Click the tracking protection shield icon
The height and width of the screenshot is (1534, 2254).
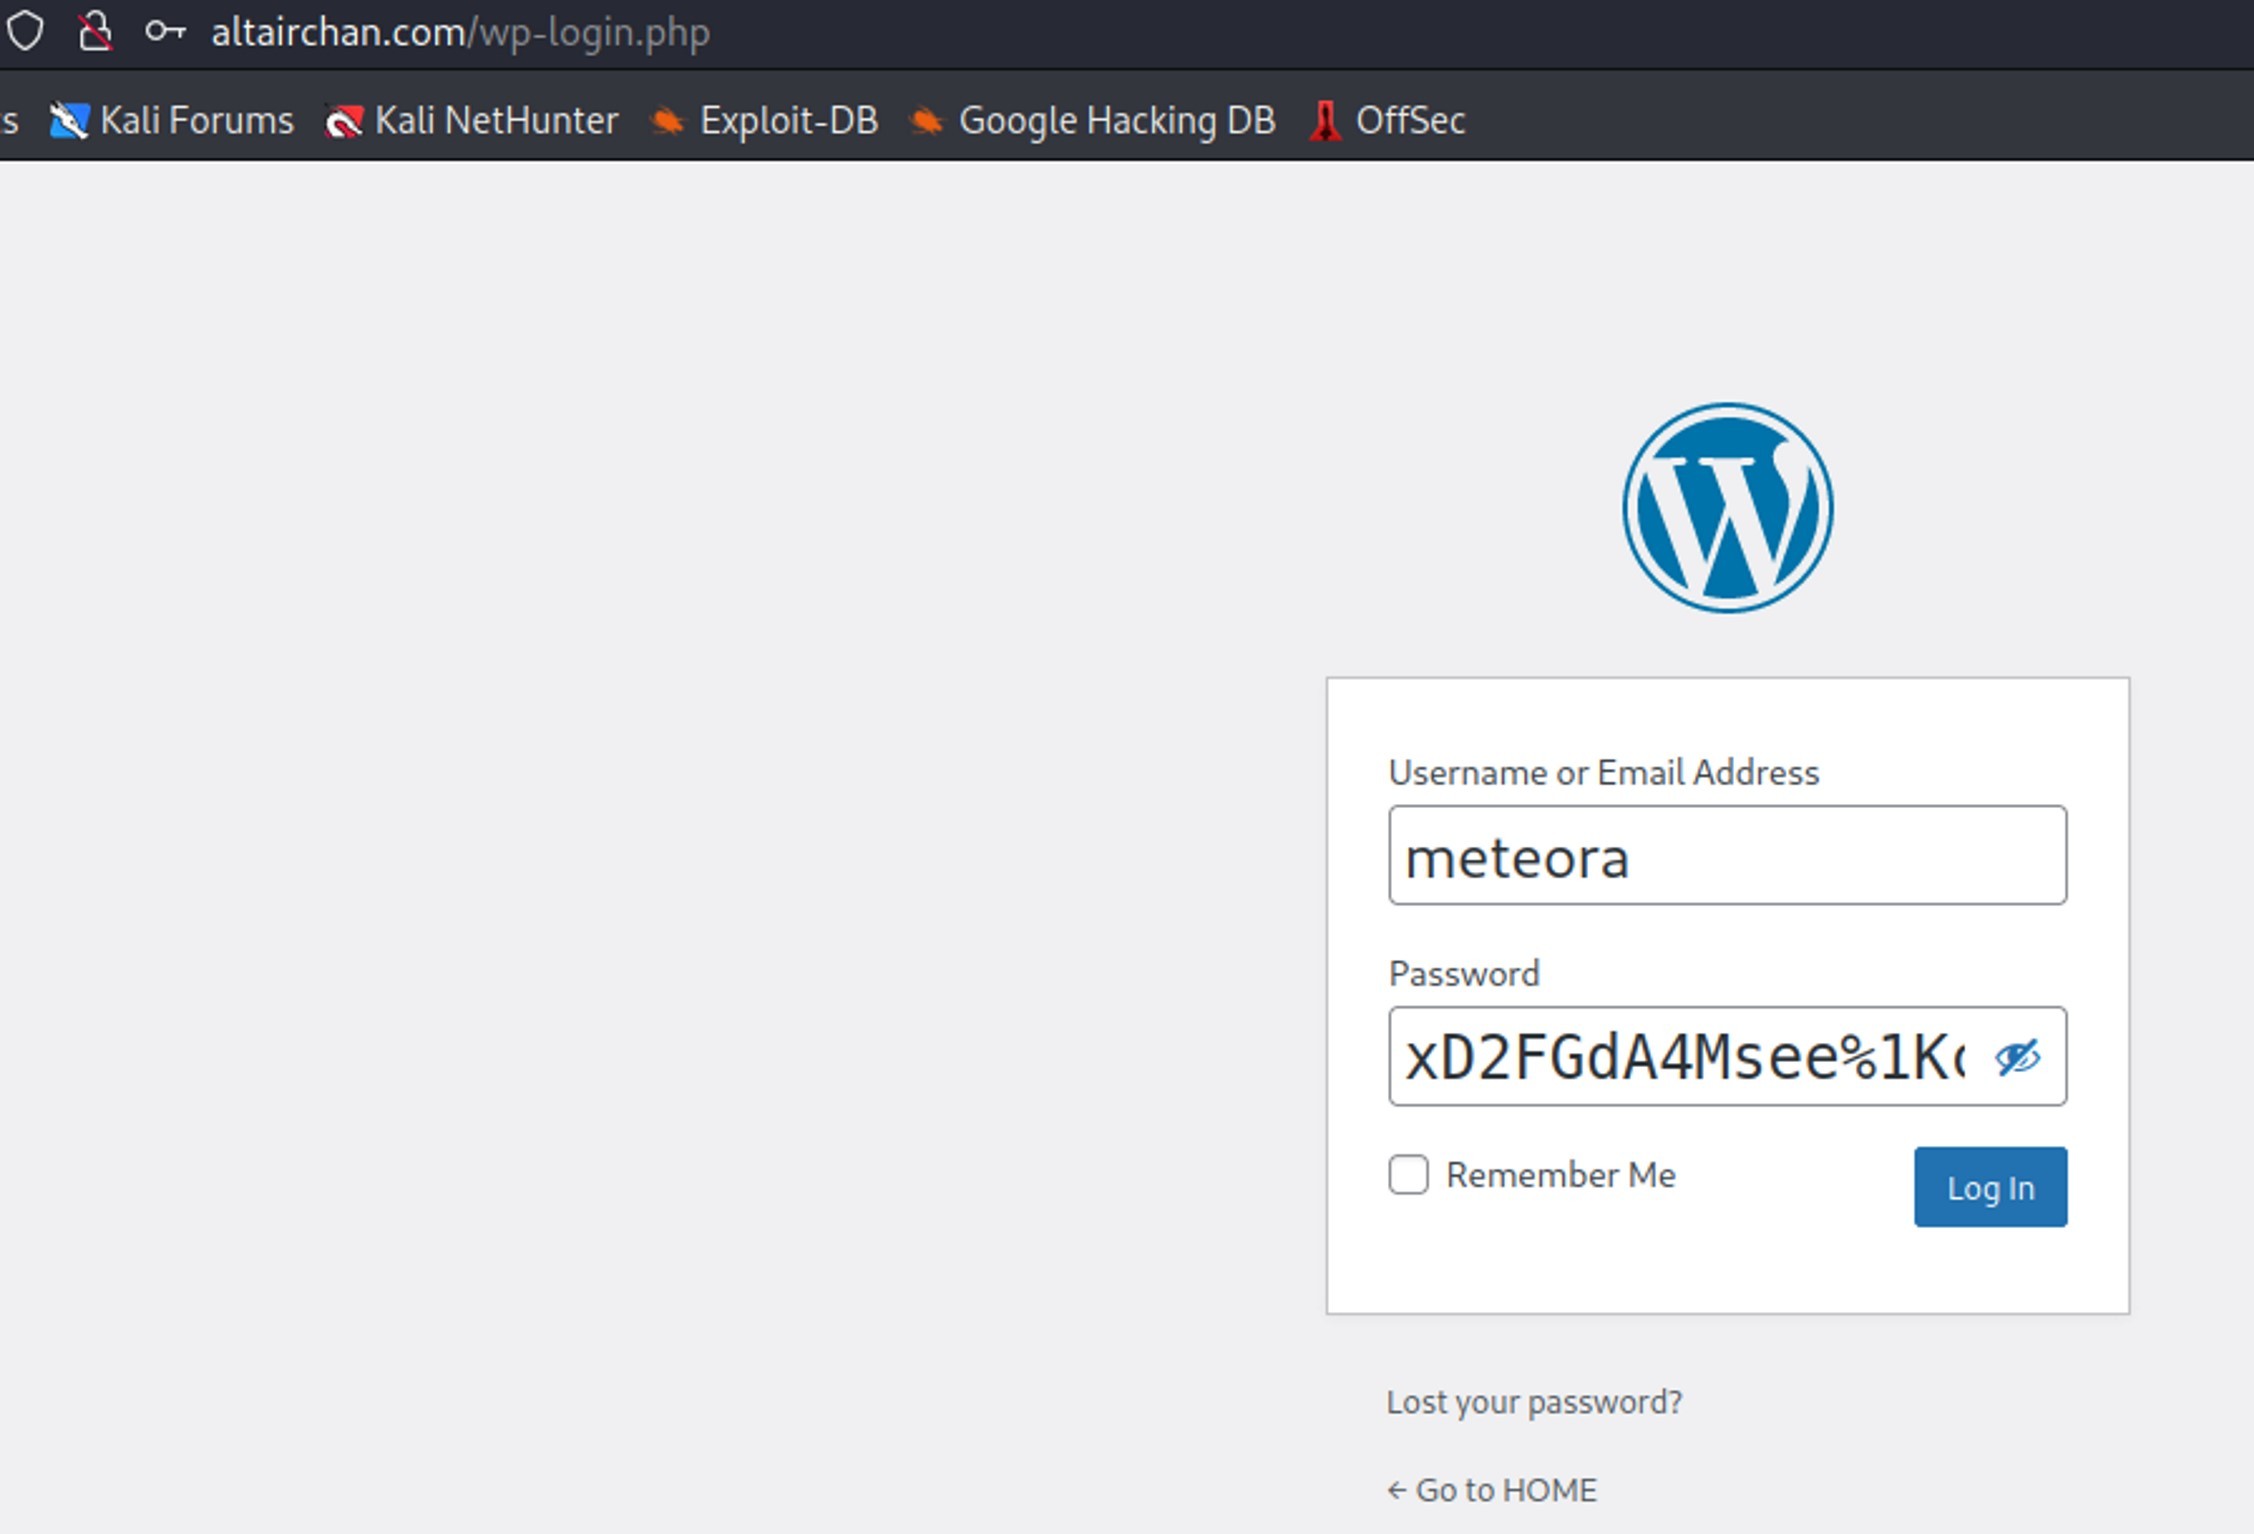click(25, 31)
